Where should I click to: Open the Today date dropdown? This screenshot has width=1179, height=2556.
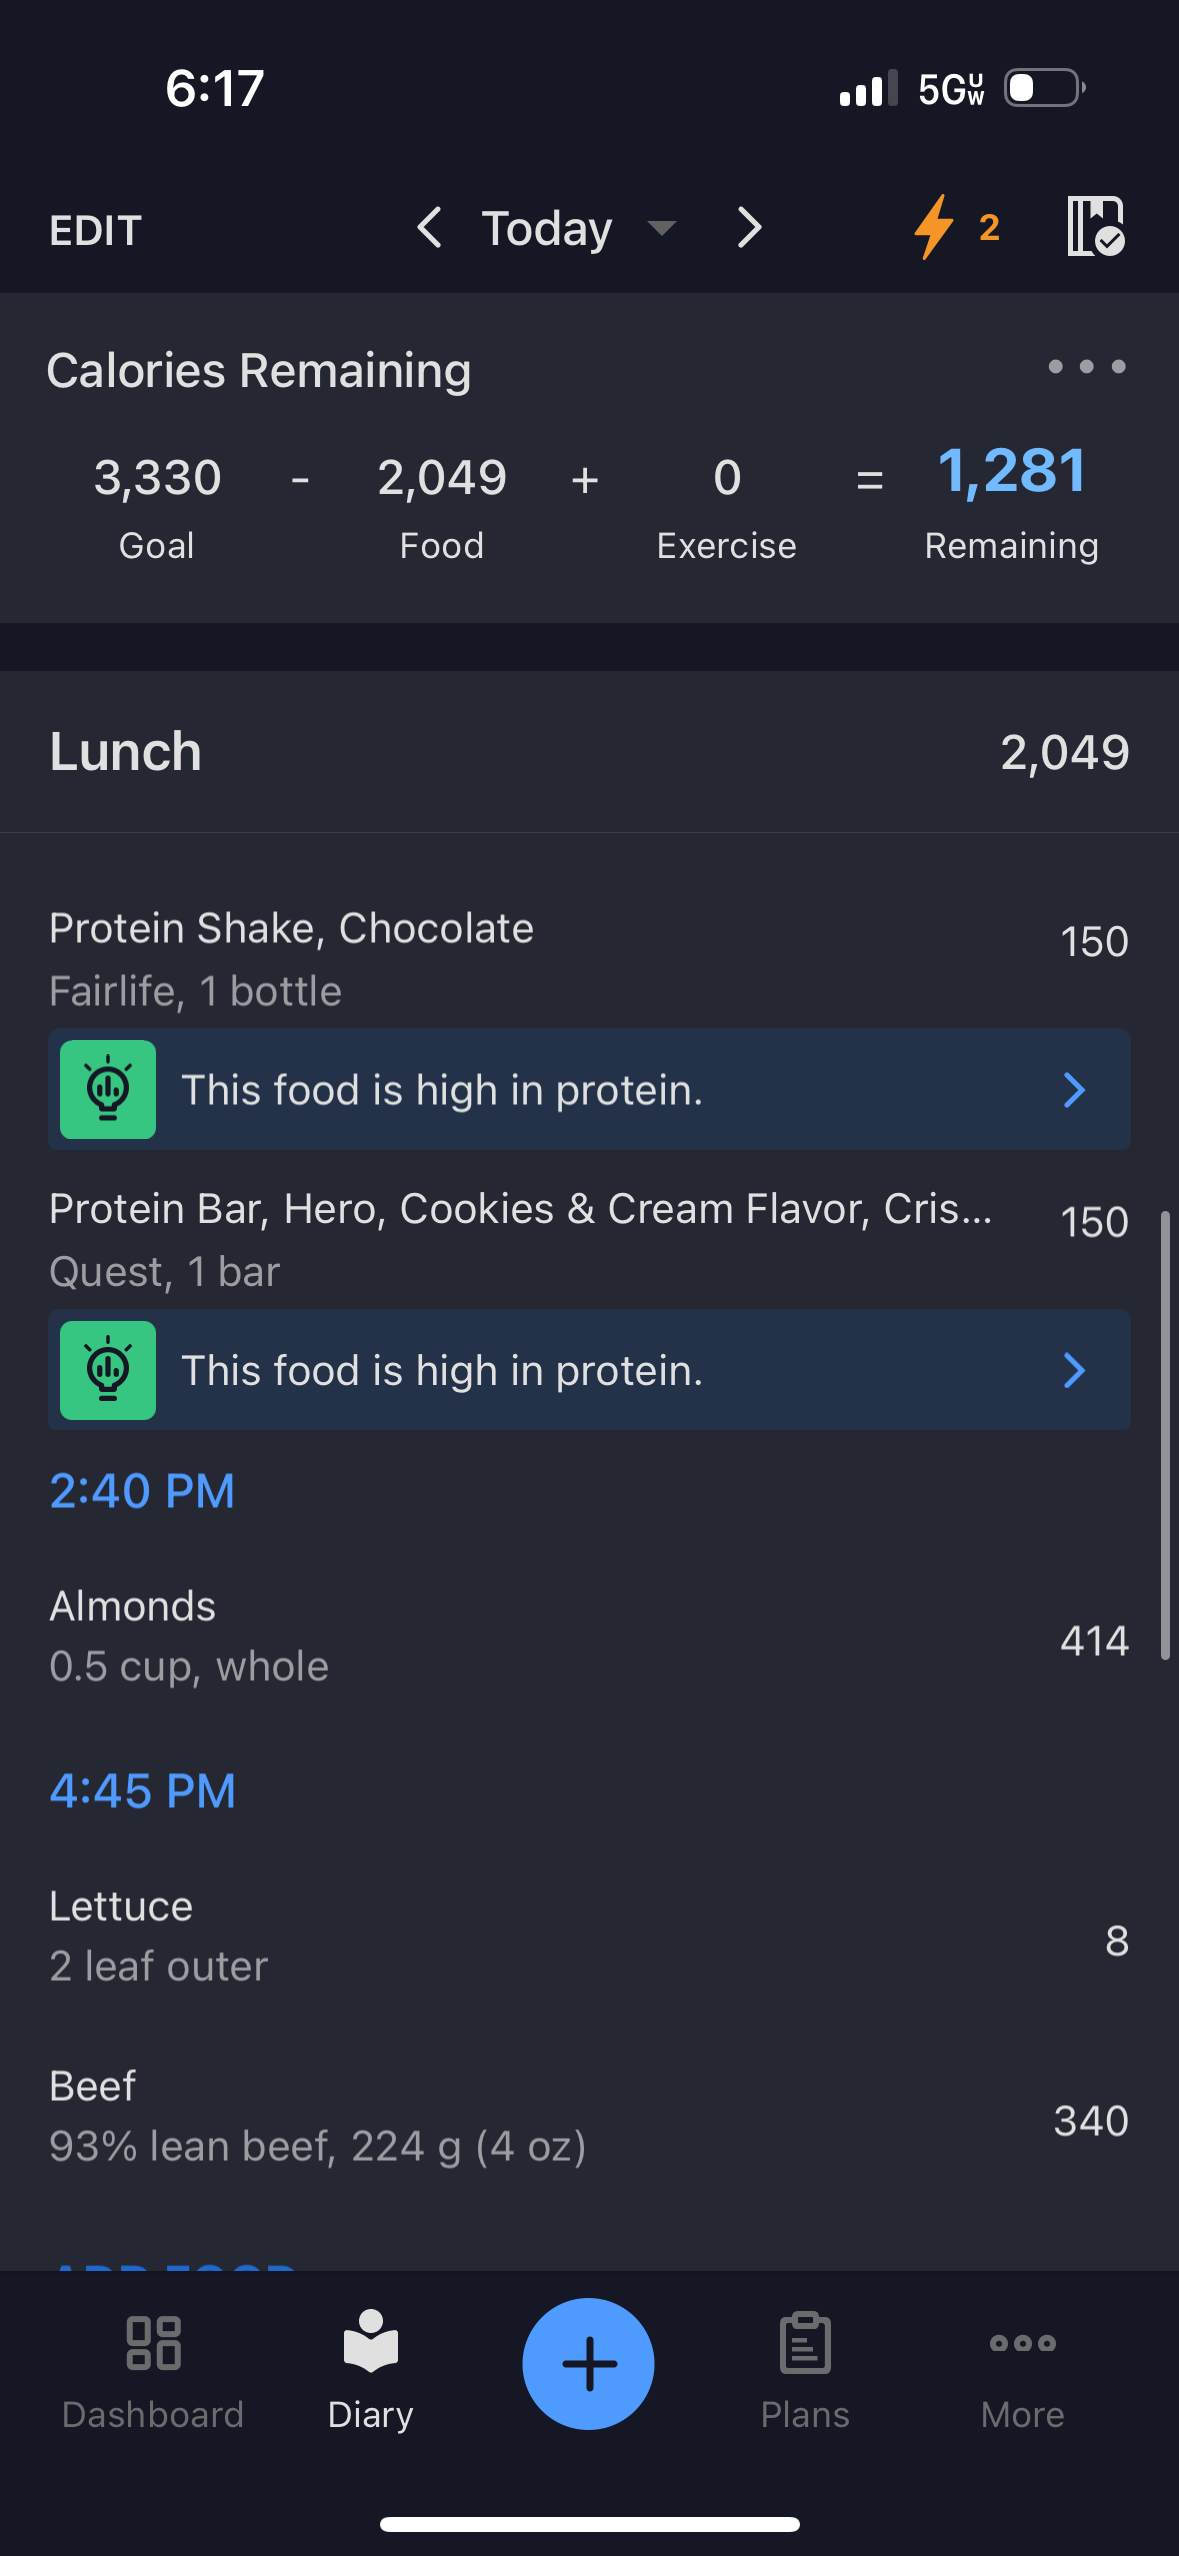pyautogui.click(x=579, y=229)
